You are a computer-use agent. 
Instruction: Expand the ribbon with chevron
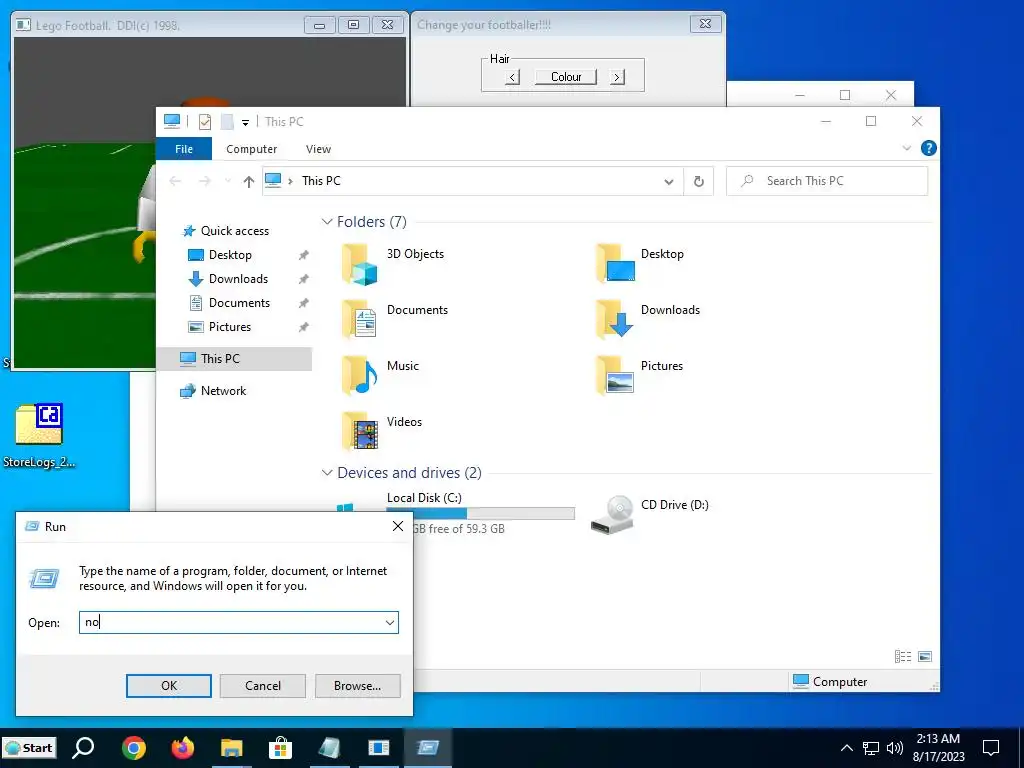tap(906, 148)
